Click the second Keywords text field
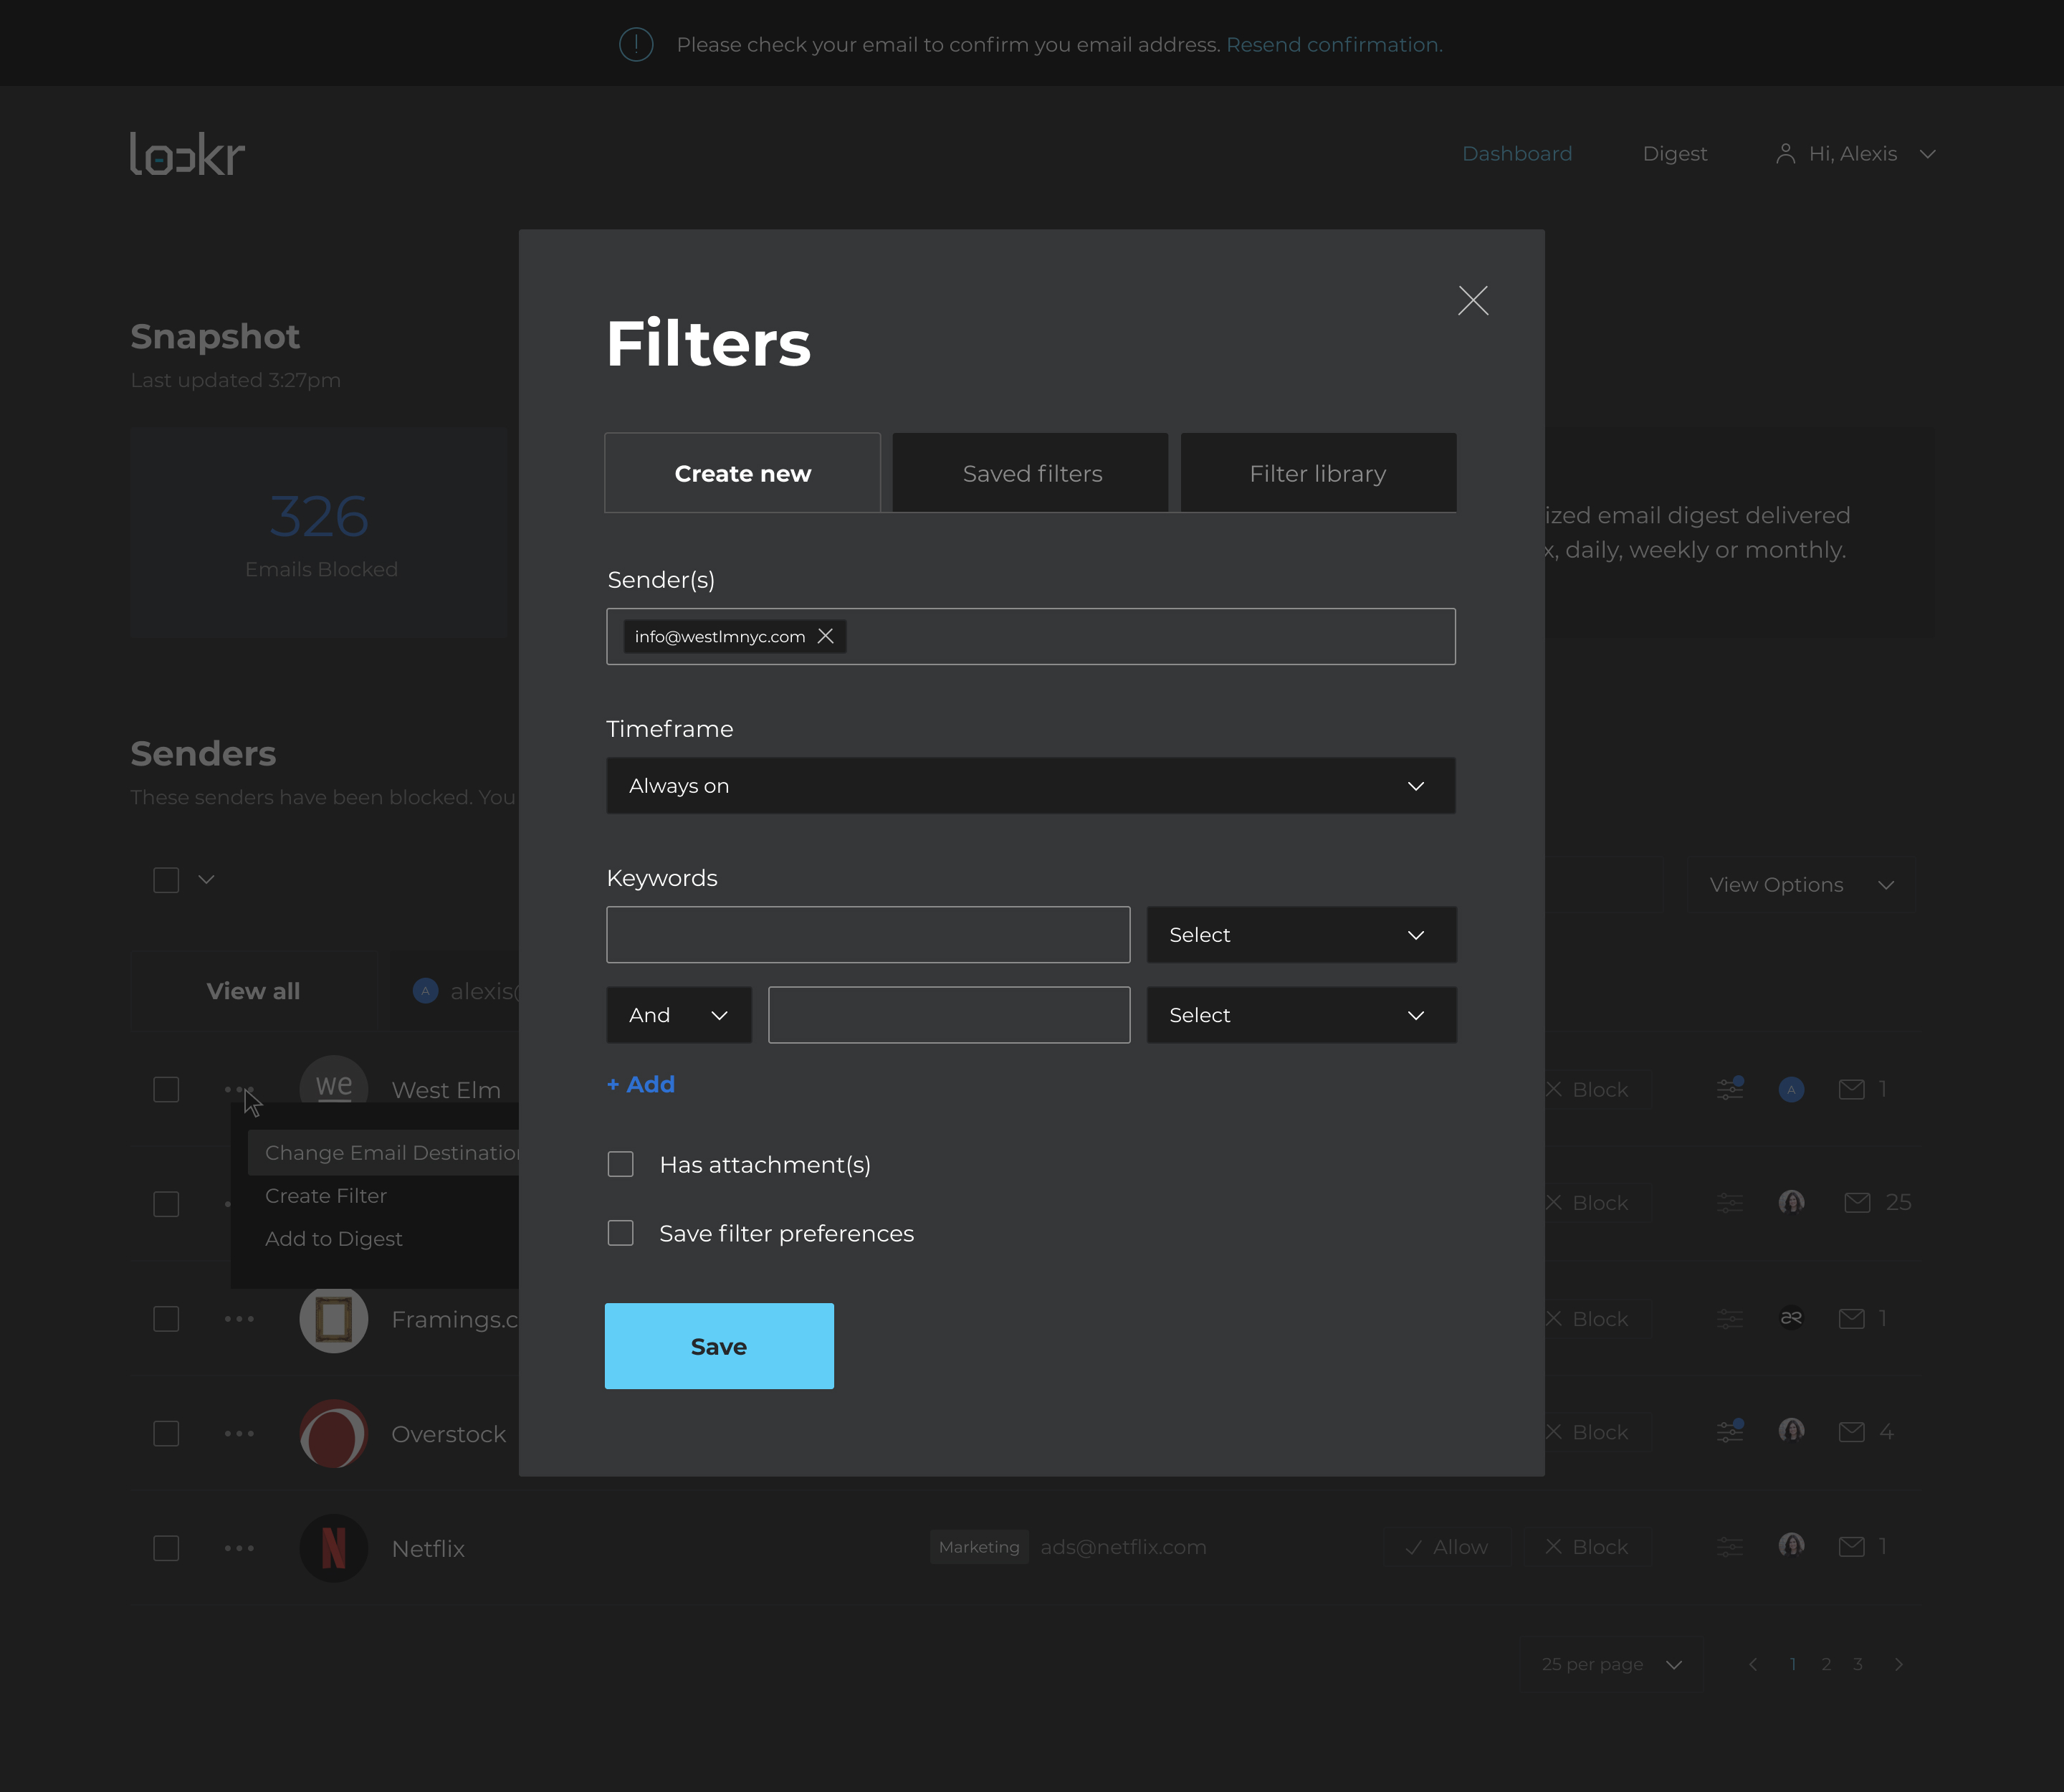Image resolution: width=2064 pixels, height=1792 pixels. click(x=949, y=1015)
